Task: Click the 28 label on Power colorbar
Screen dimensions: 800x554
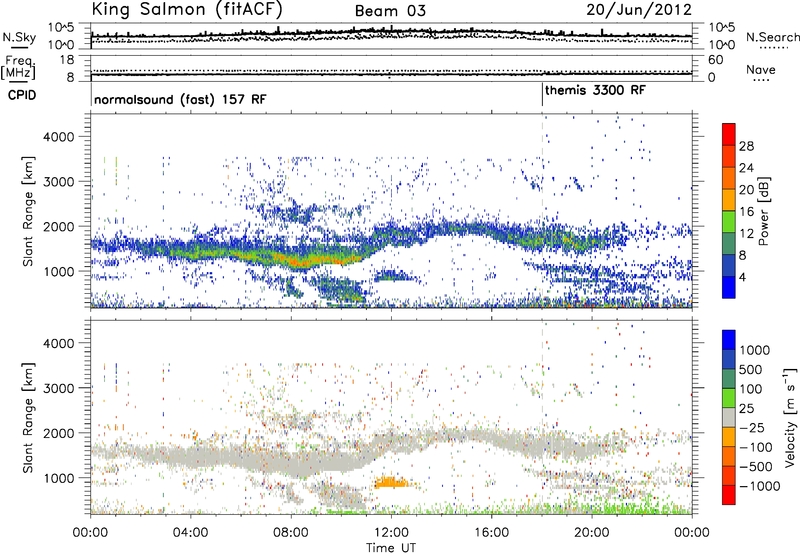Action: pos(746,146)
